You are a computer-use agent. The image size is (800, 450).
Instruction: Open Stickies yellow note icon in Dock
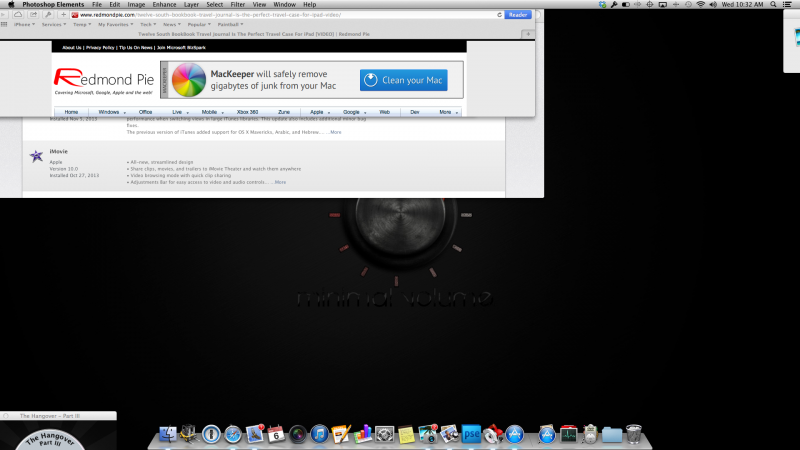click(x=406, y=435)
